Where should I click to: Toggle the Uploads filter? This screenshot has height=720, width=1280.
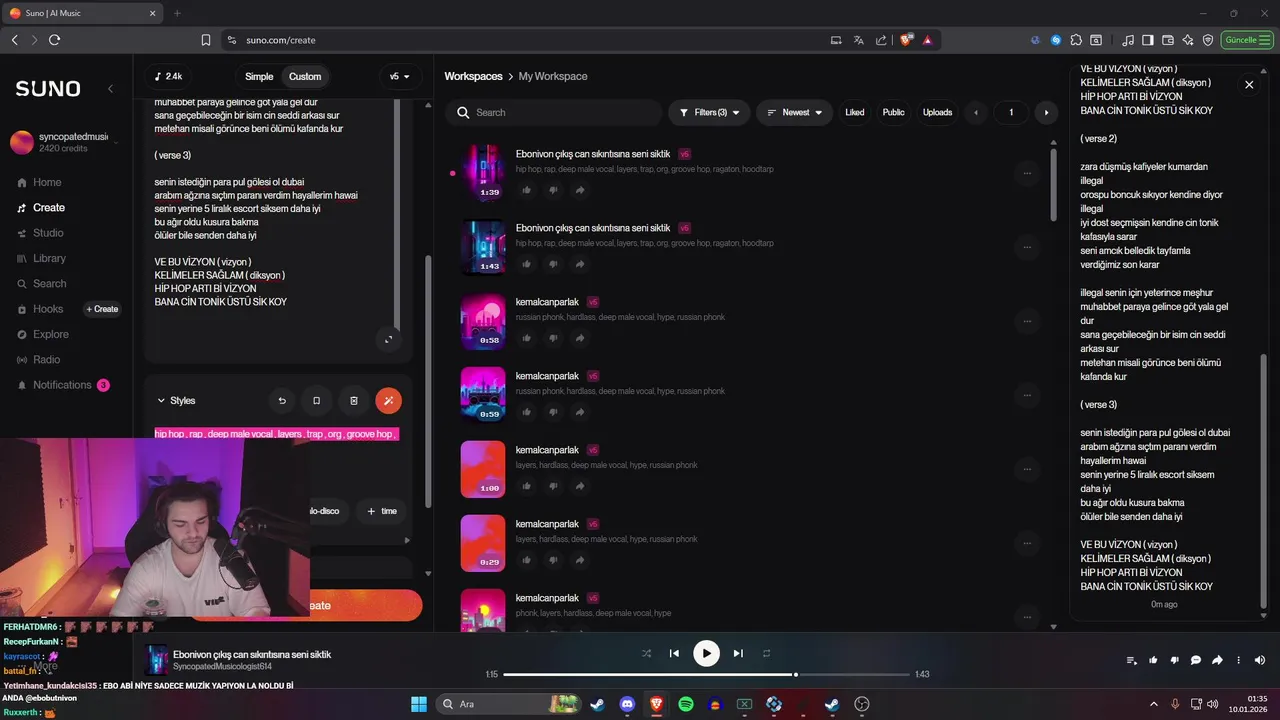pos(937,112)
